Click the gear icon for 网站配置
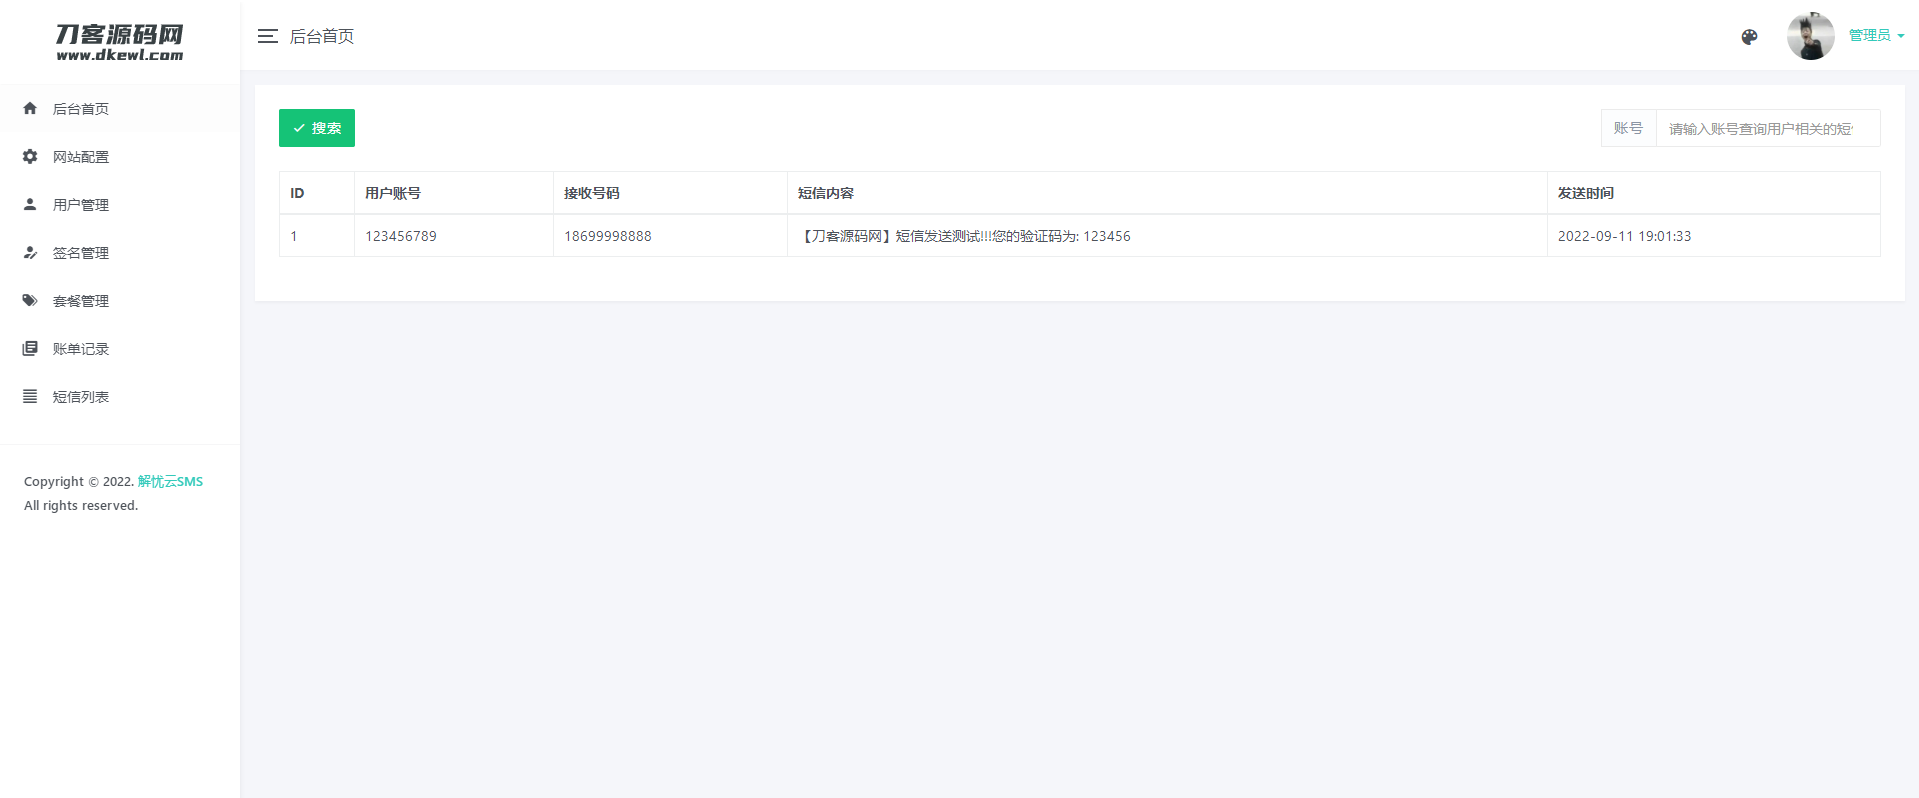Image resolution: width=1919 pixels, height=798 pixels. pyautogui.click(x=30, y=156)
